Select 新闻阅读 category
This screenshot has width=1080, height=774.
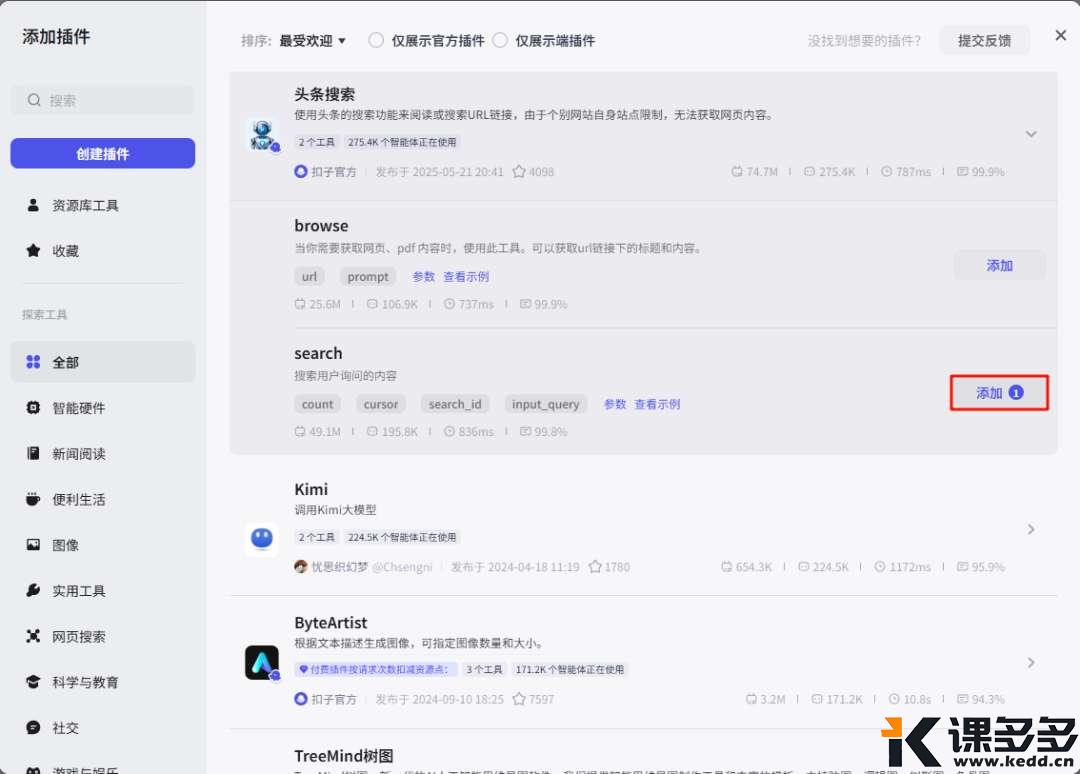pyautogui.click(x=103, y=453)
